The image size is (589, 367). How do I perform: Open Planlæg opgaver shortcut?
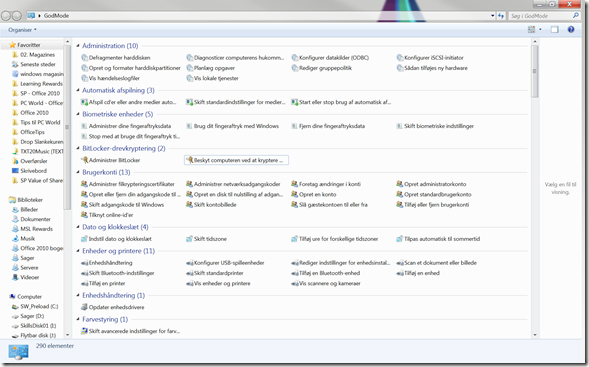[x=211, y=68]
